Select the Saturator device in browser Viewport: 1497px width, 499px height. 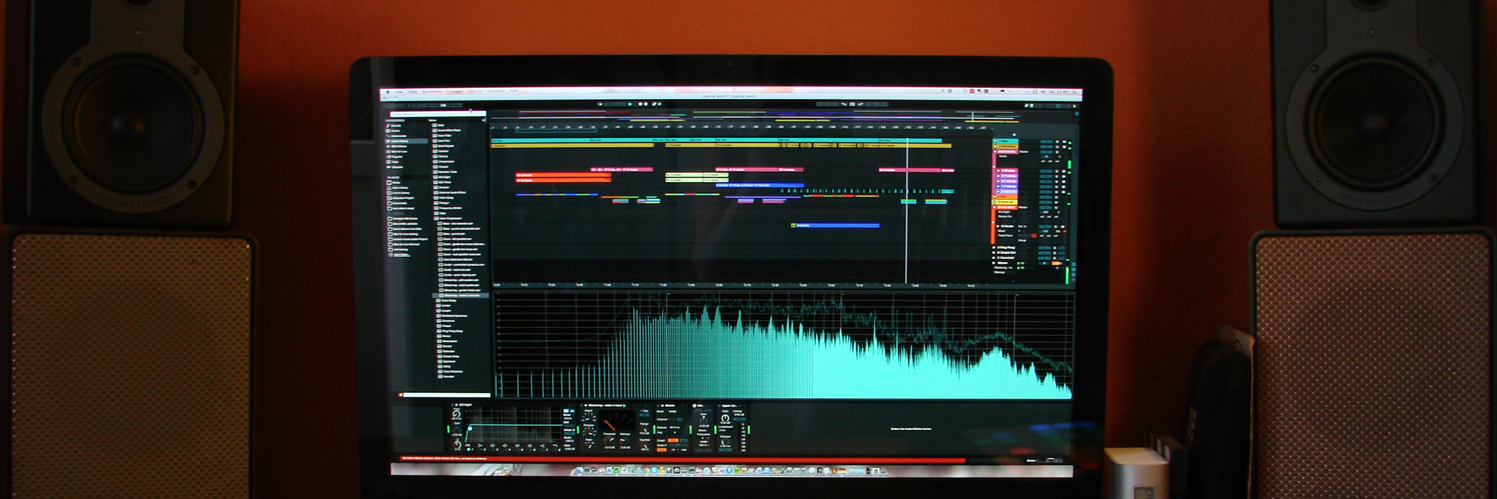click(443, 351)
